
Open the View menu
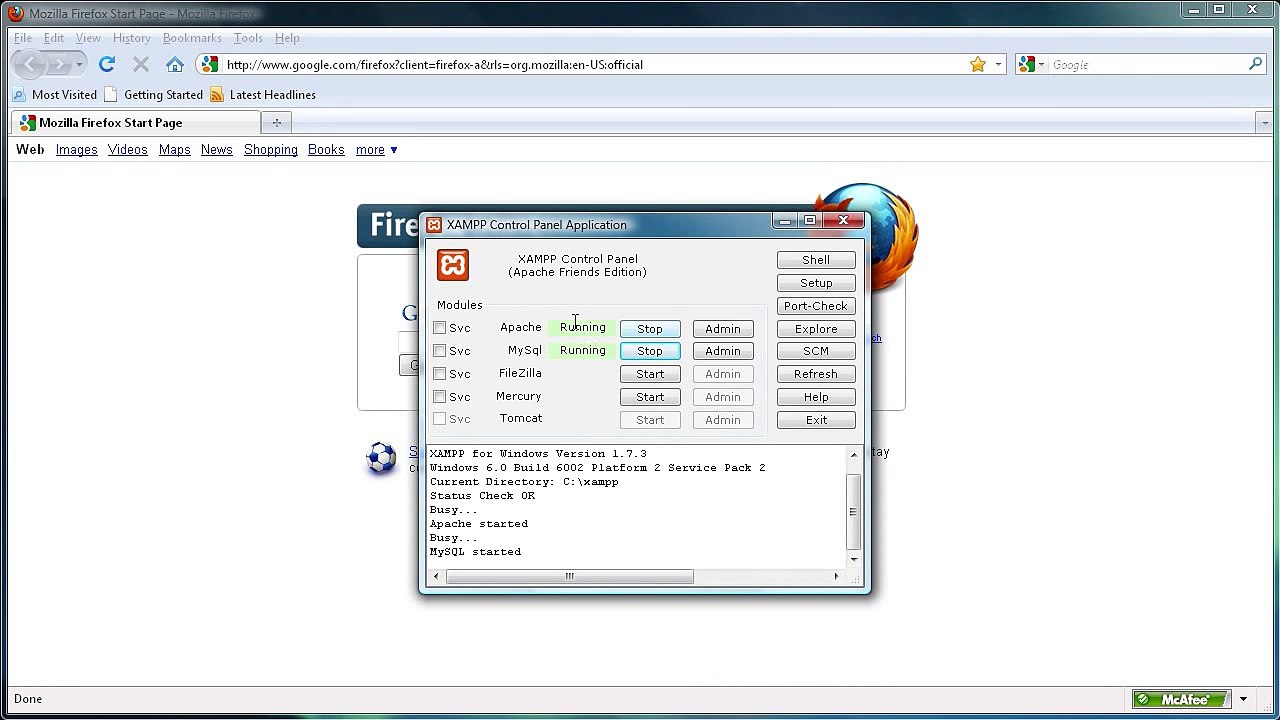coord(88,38)
